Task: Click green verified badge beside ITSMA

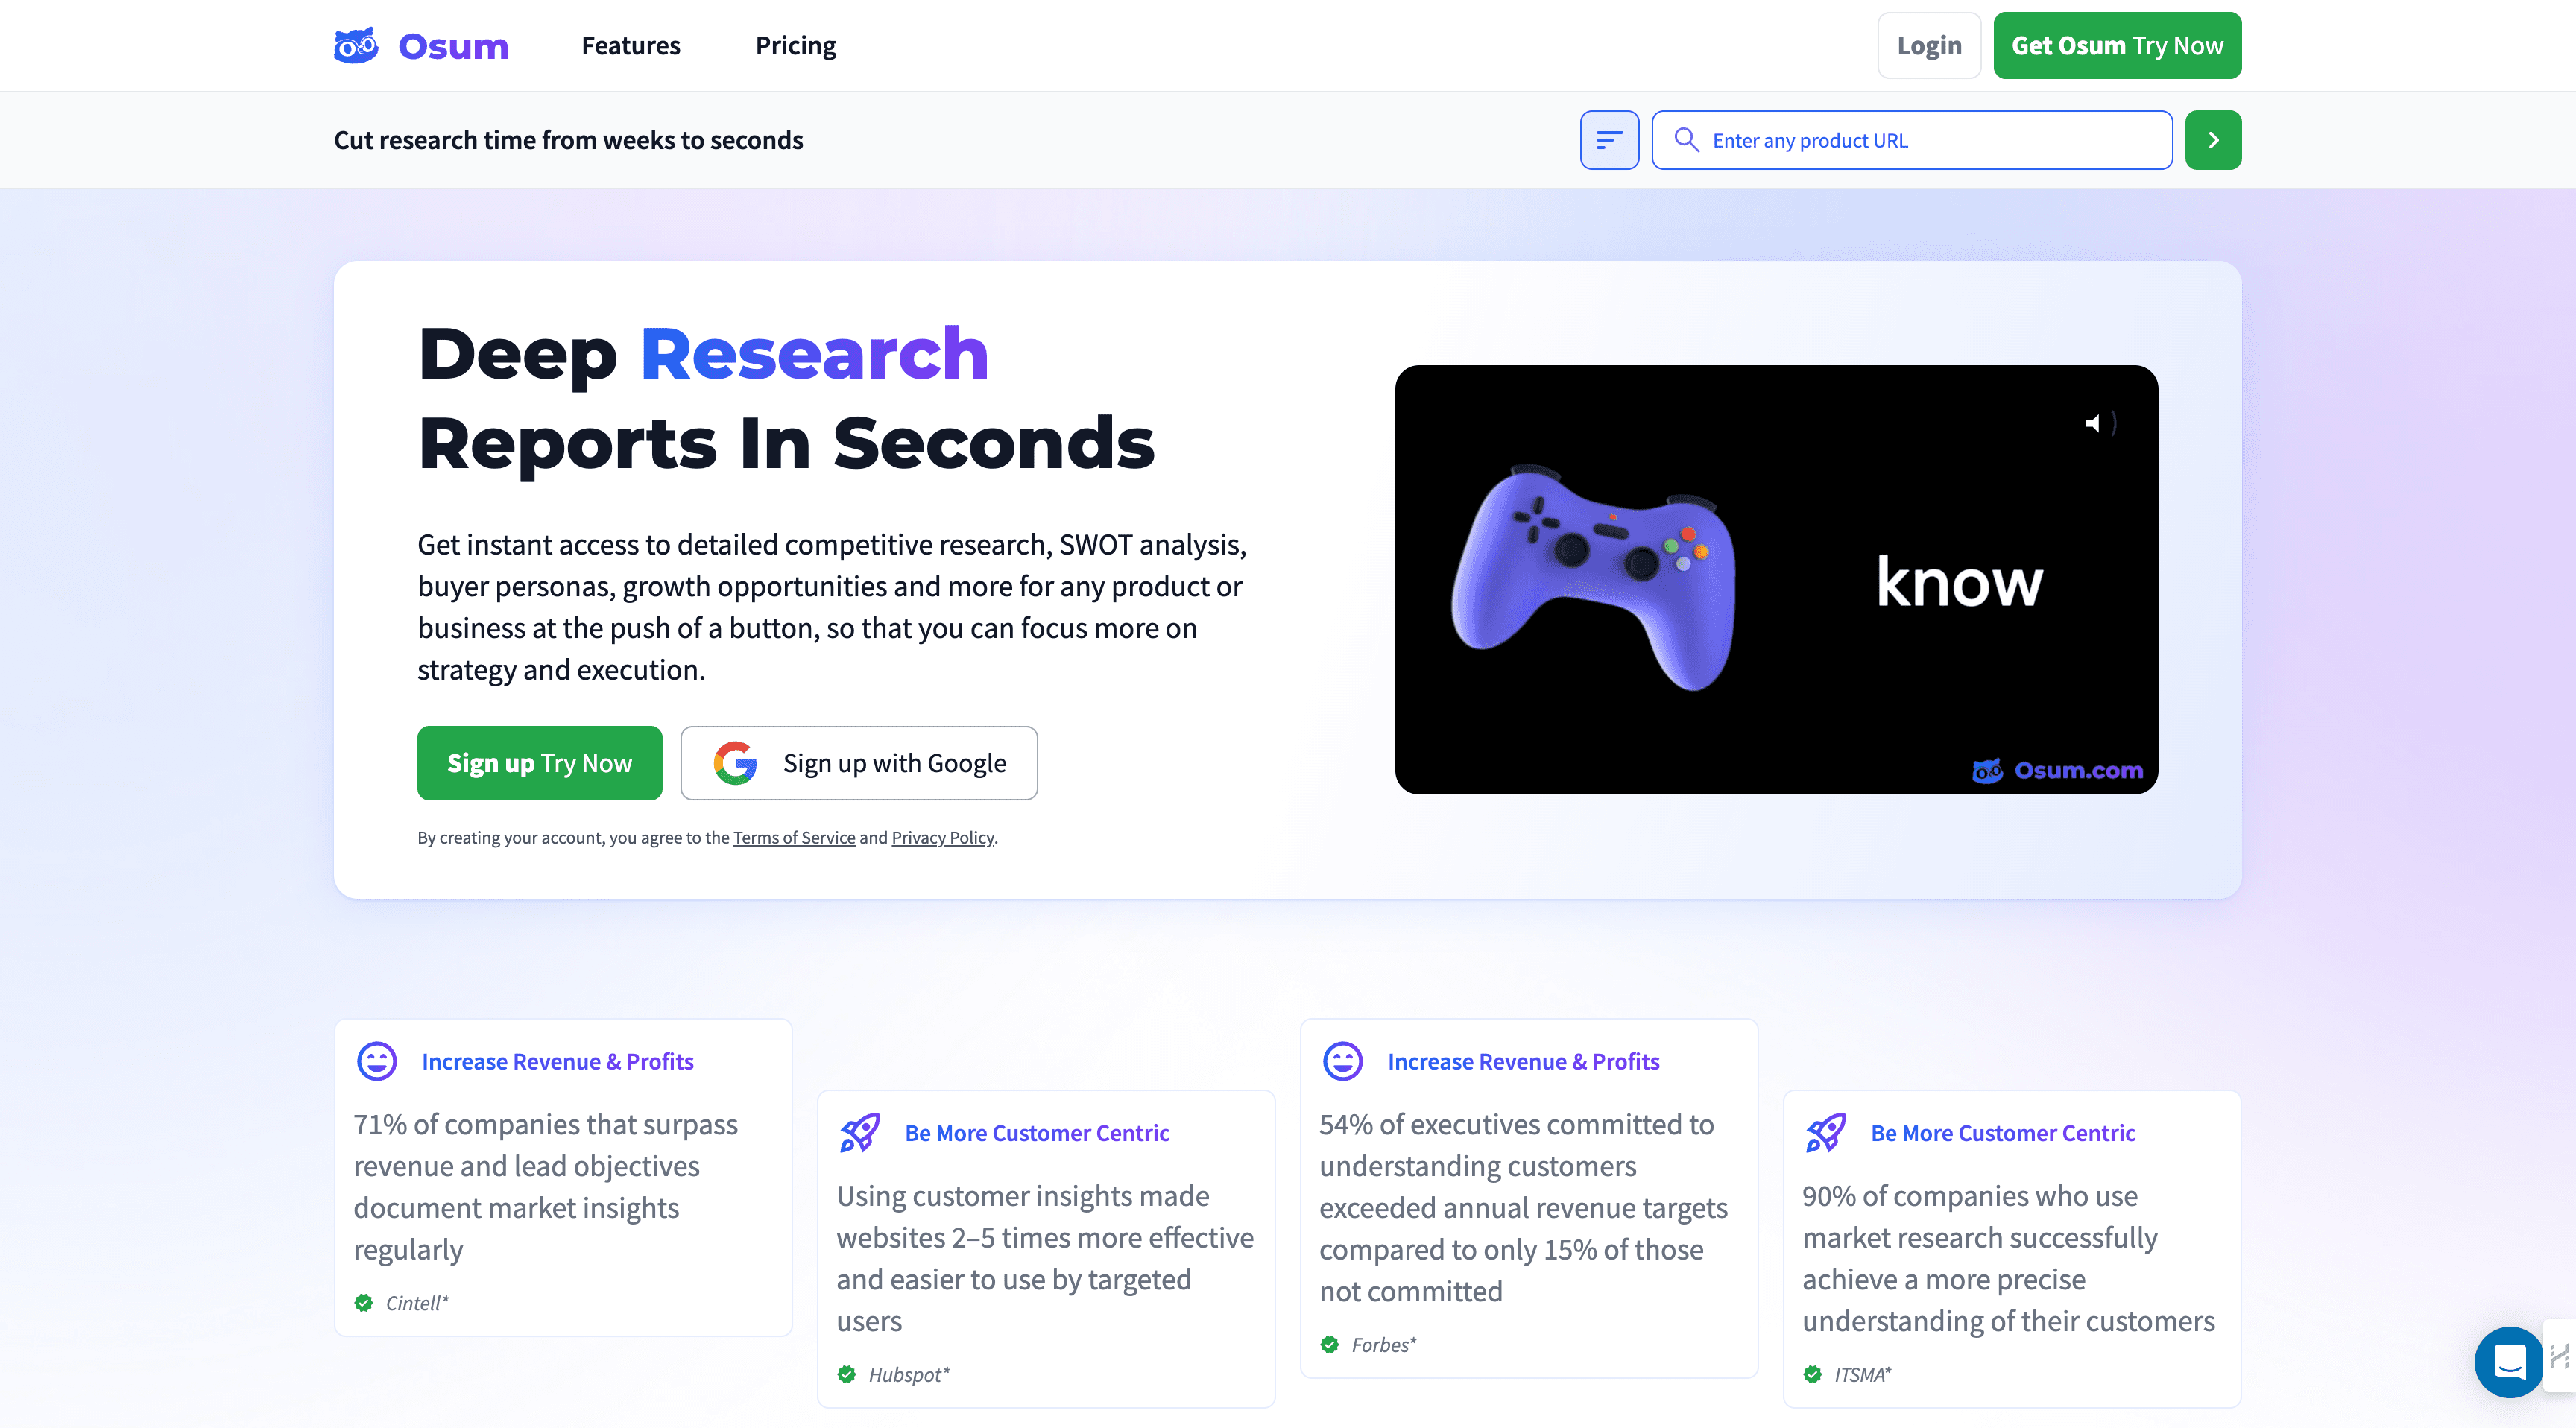Action: [x=1813, y=1374]
